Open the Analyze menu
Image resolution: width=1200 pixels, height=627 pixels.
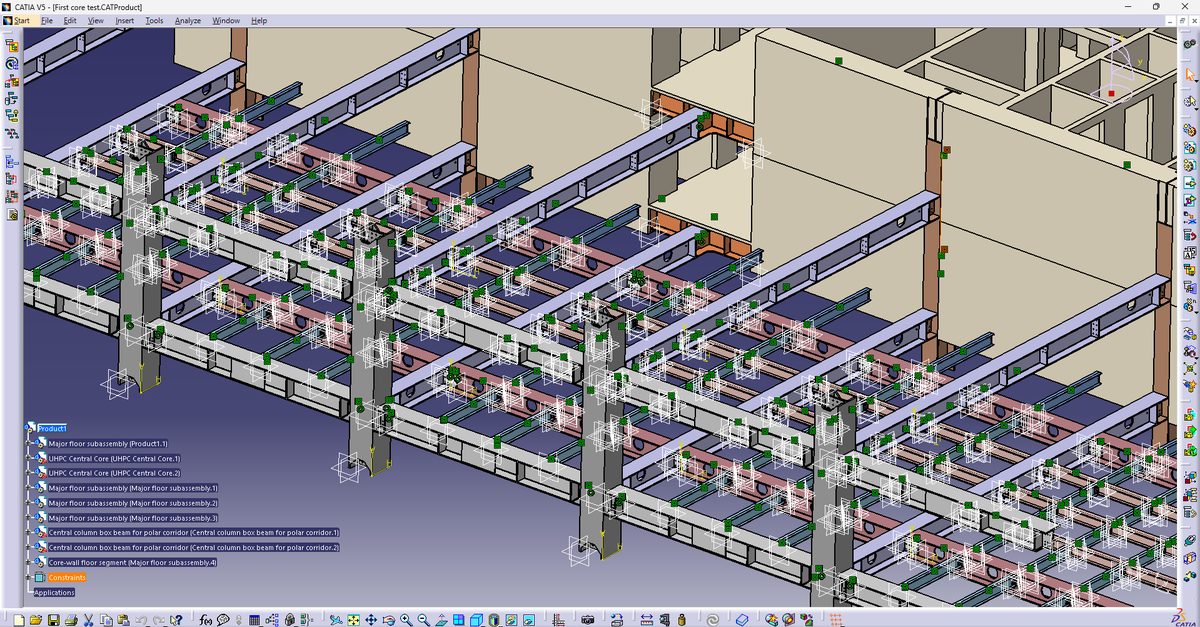click(188, 20)
